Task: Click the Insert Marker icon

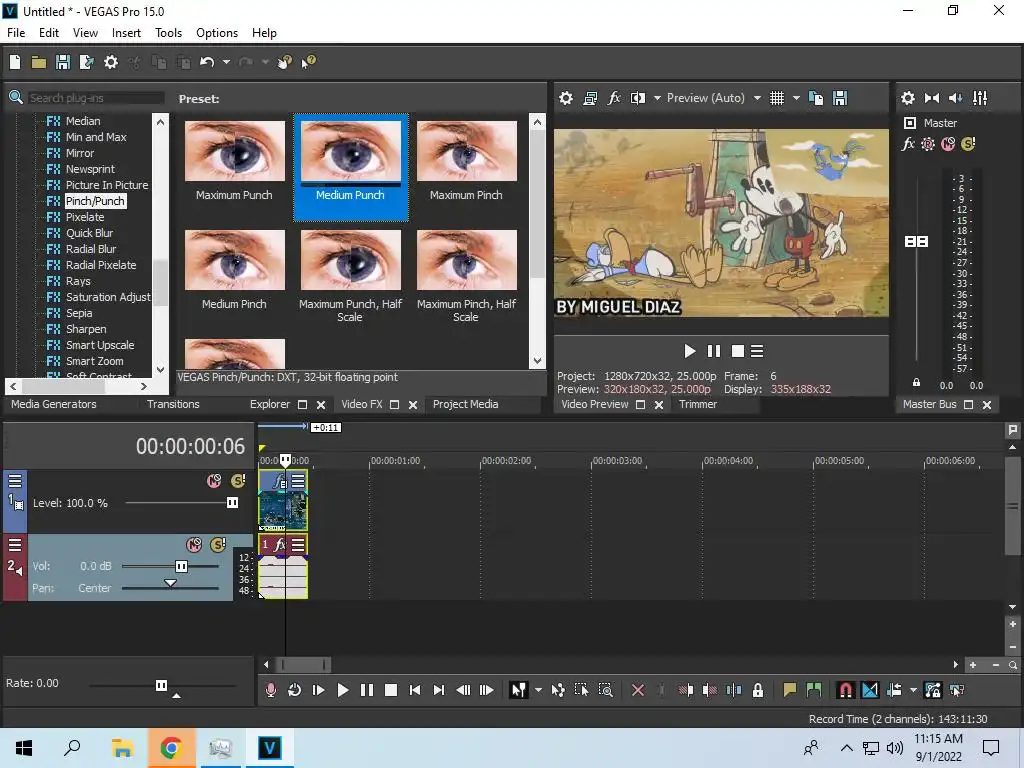Action: pos(790,690)
